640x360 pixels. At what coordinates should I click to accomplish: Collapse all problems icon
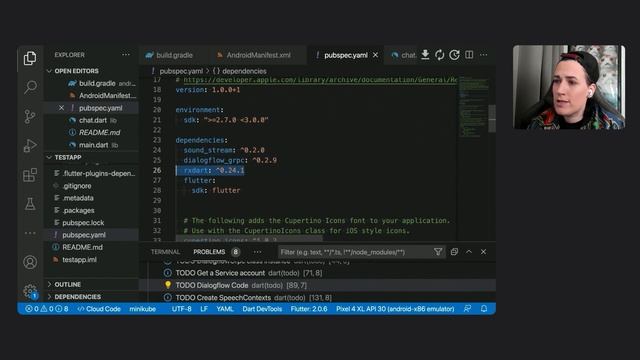click(x=454, y=252)
